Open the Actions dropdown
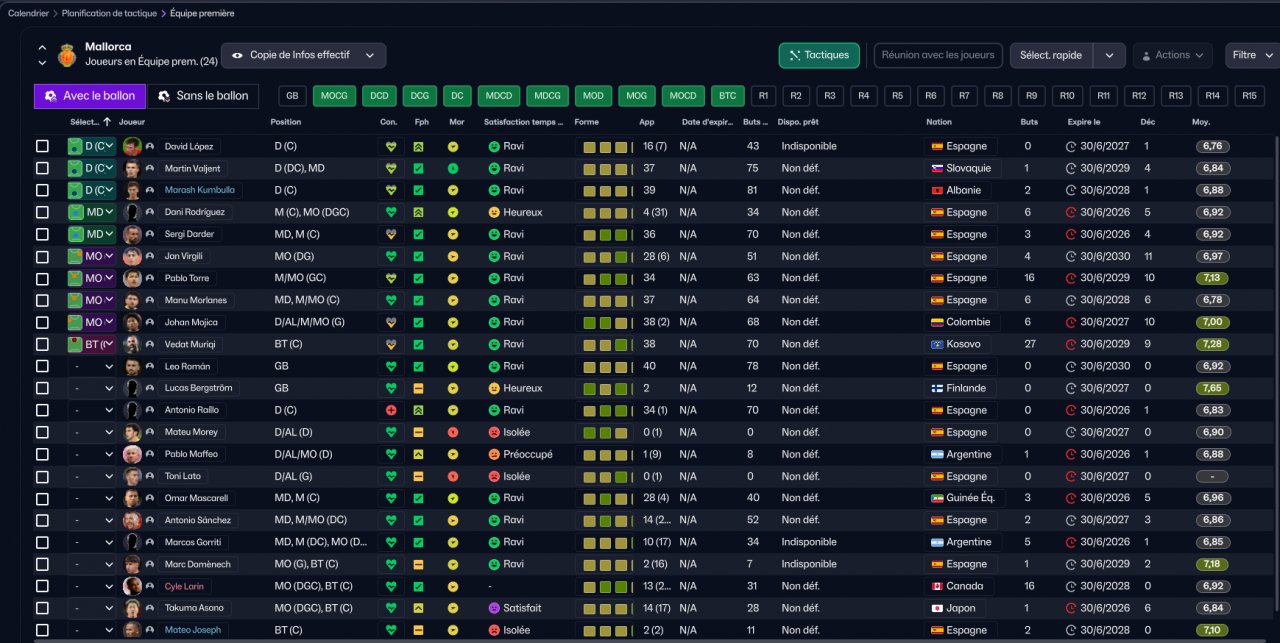The height and width of the screenshot is (643, 1280). click(1173, 55)
